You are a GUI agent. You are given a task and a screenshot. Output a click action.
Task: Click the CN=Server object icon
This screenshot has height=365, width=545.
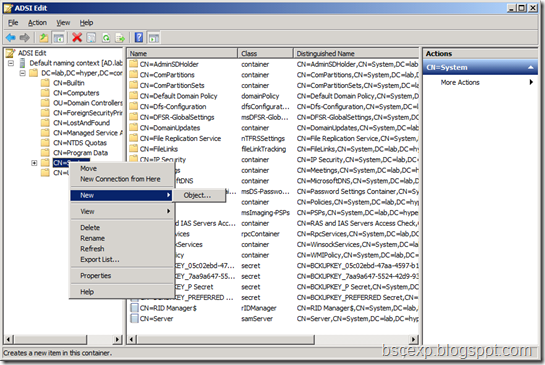[x=134, y=318]
